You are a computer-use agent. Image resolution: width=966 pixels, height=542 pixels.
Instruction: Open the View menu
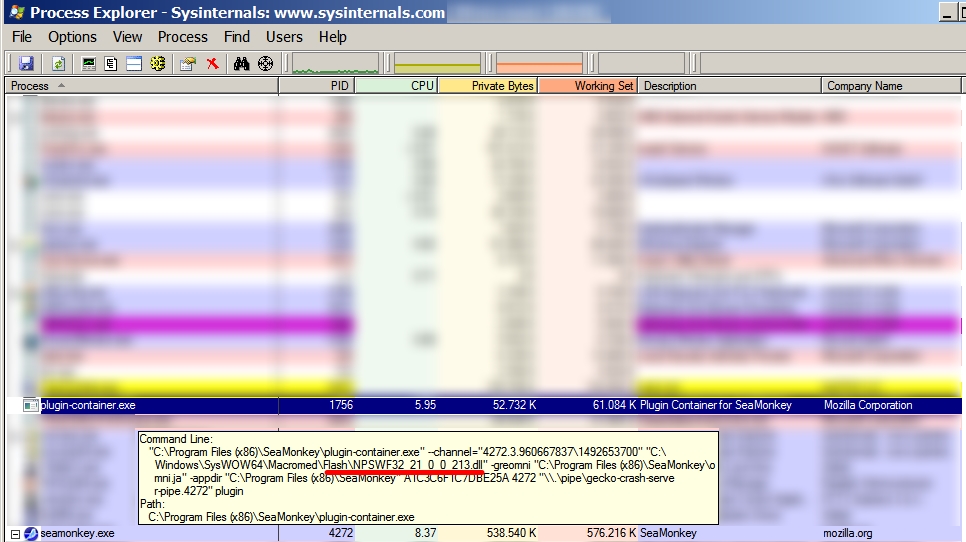(128, 37)
